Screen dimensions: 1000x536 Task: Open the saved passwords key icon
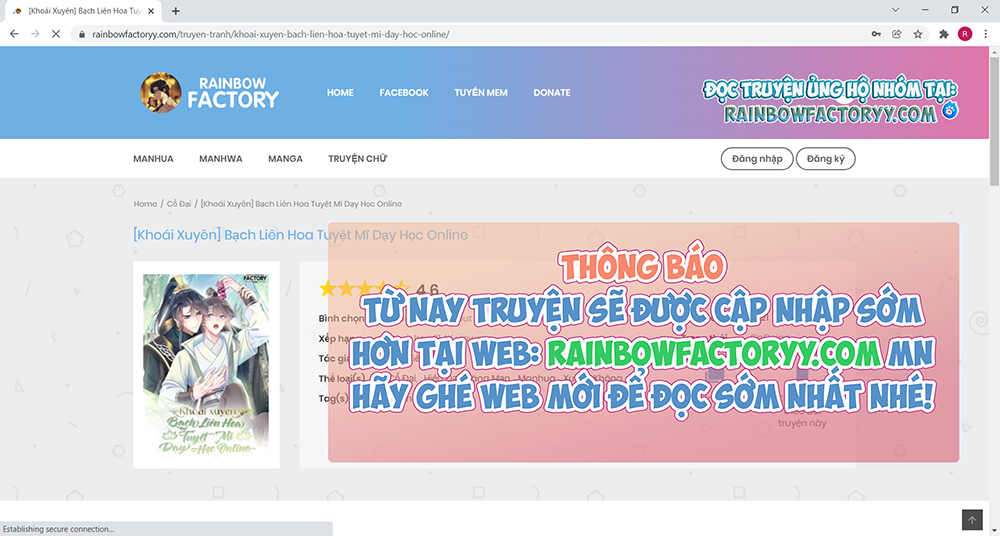tap(876, 34)
